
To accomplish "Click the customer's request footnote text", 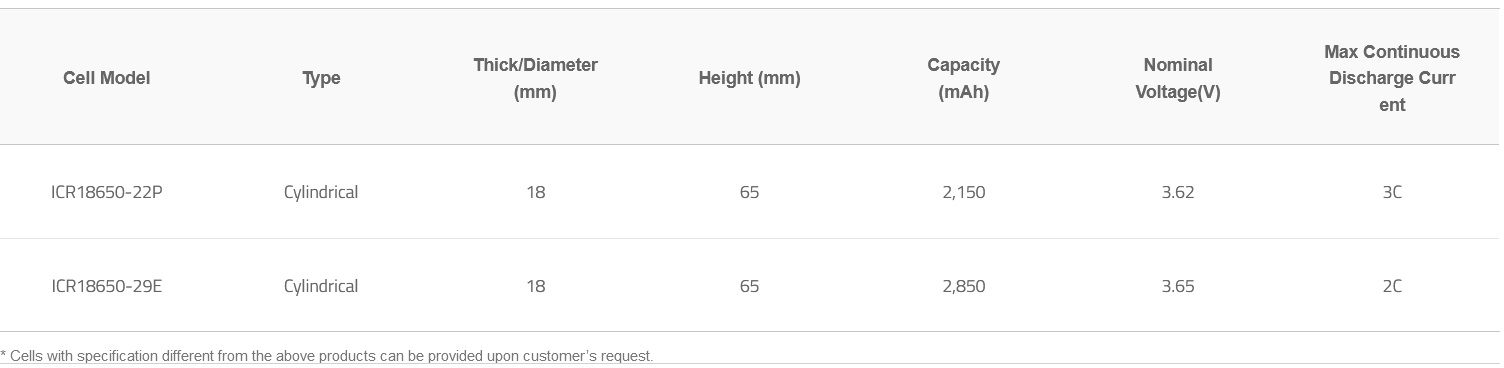I will point(327,356).
